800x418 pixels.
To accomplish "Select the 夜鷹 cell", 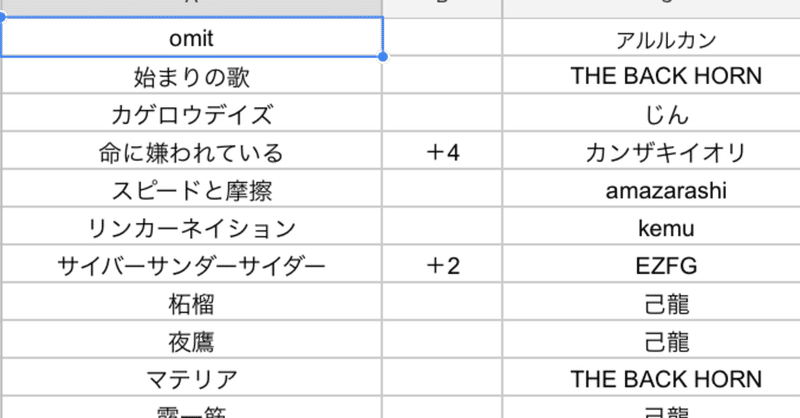I will coord(192,342).
